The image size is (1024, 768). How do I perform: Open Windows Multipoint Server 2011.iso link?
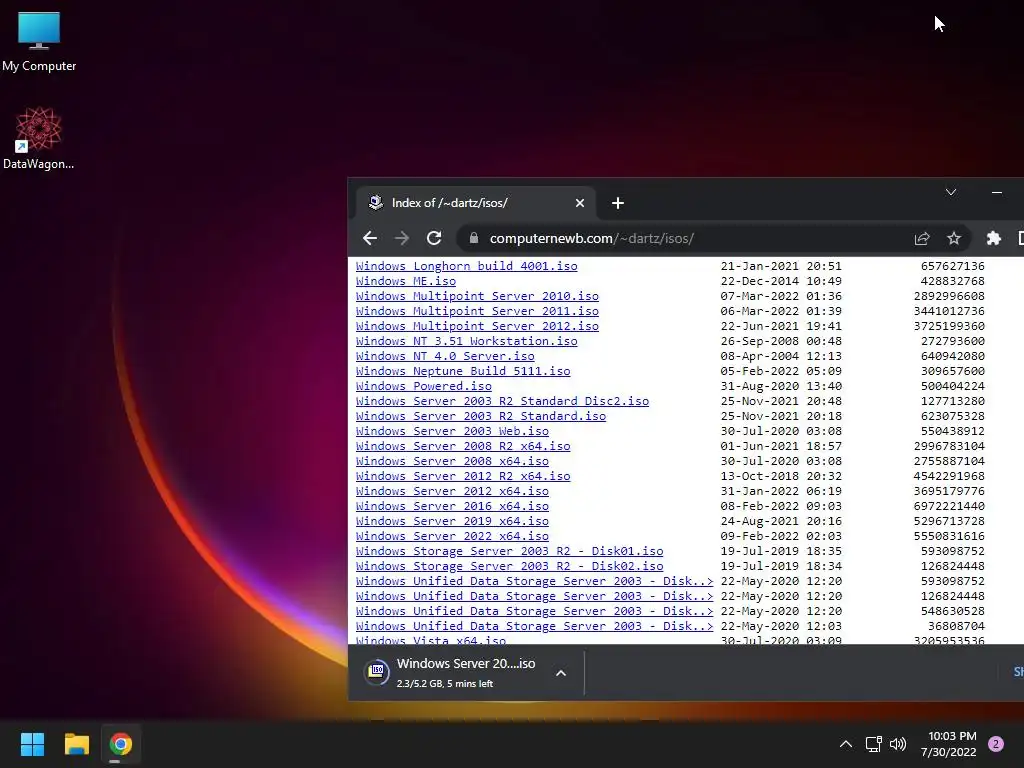(x=477, y=311)
